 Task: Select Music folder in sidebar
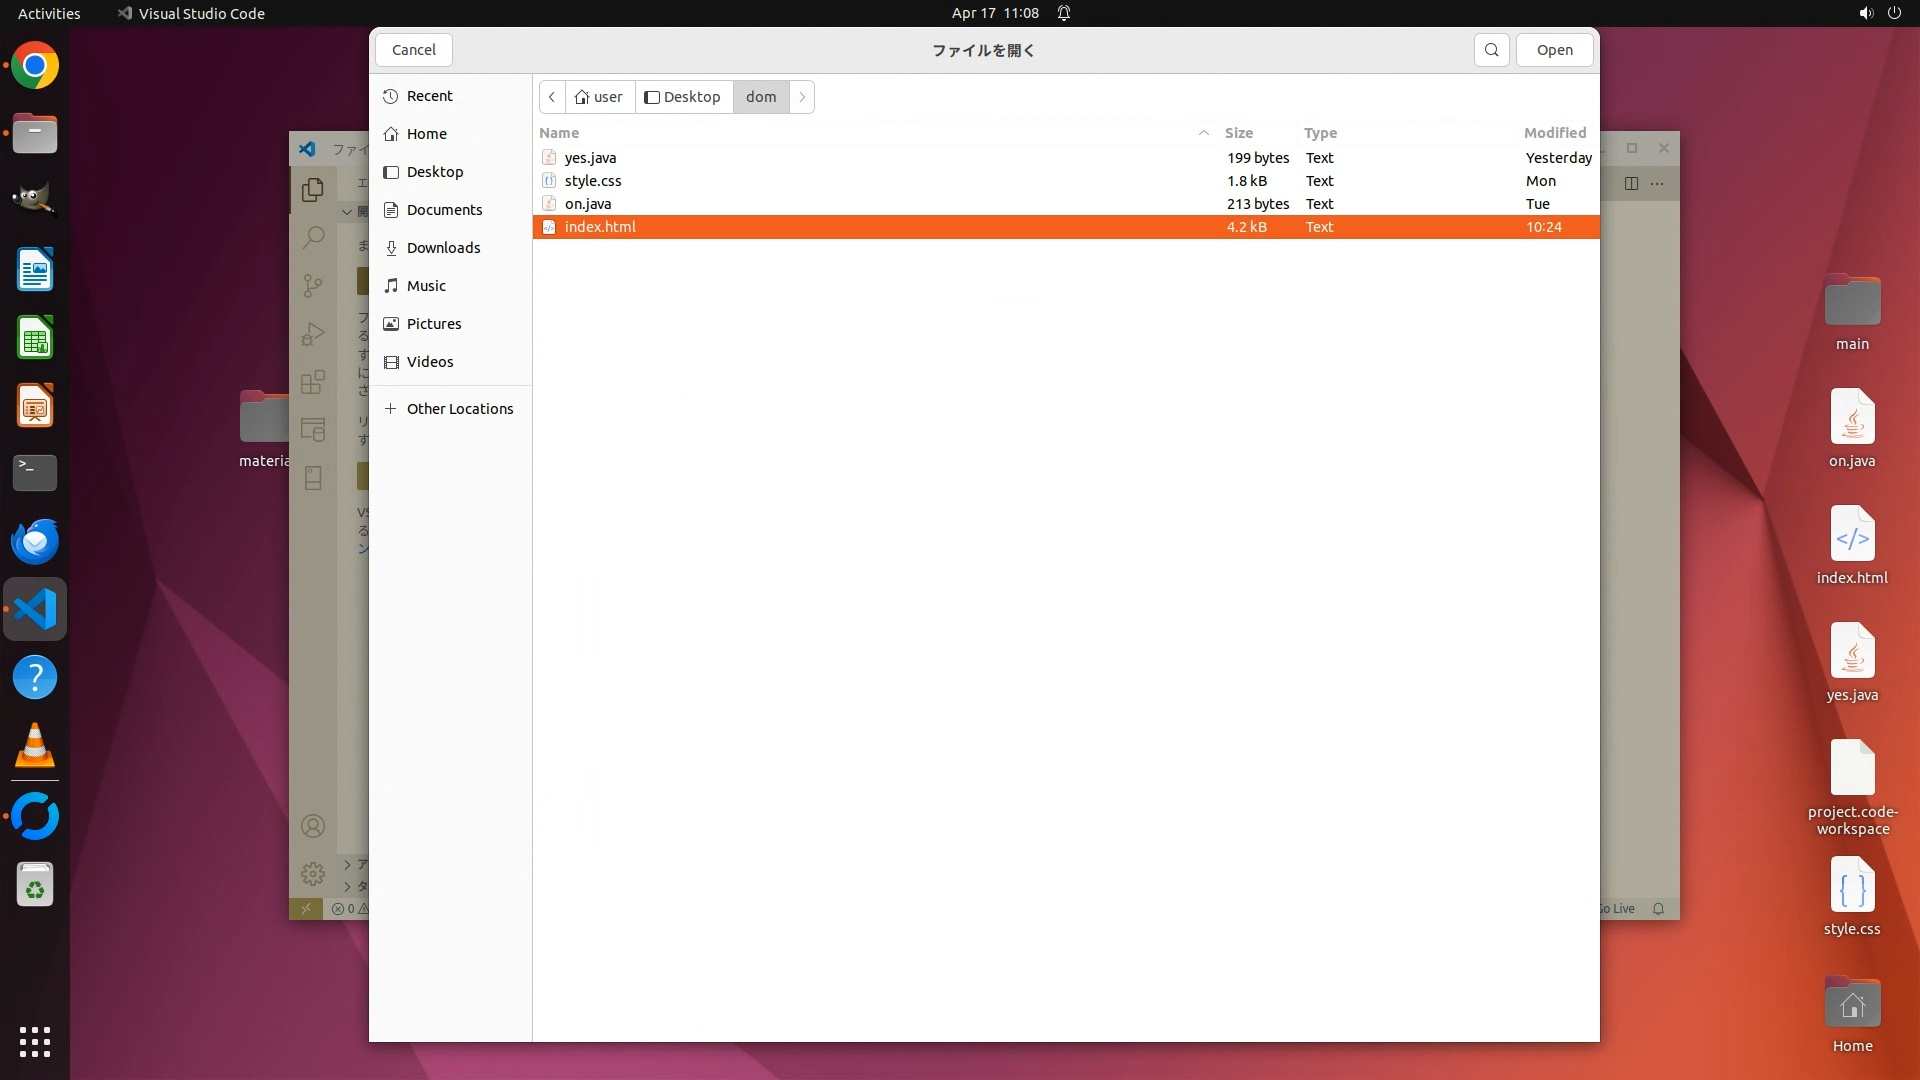pos(426,286)
